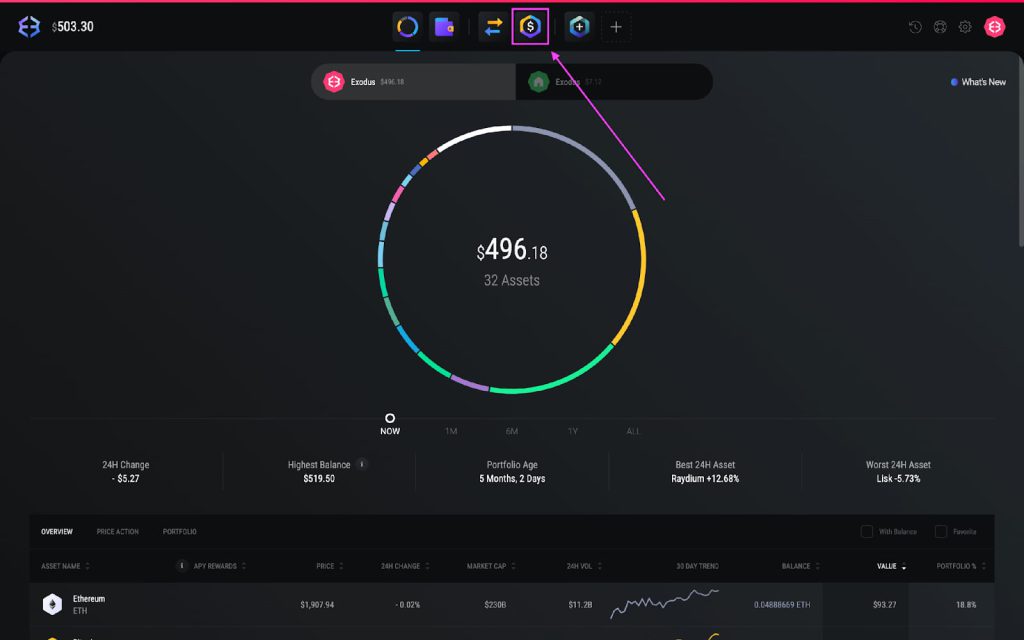Screen dimensions: 1024x640
Task: Click the 32 Assets label
Action: [x=511, y=280]
